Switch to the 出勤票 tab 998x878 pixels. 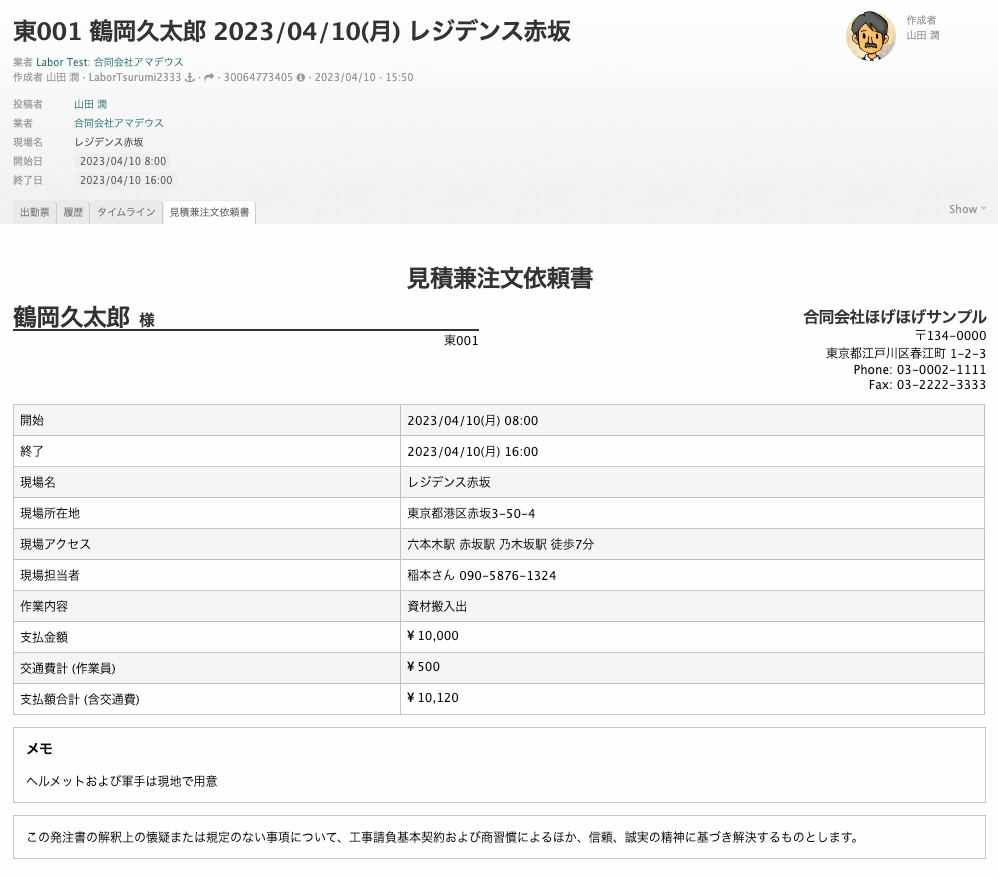coord(35,212)
